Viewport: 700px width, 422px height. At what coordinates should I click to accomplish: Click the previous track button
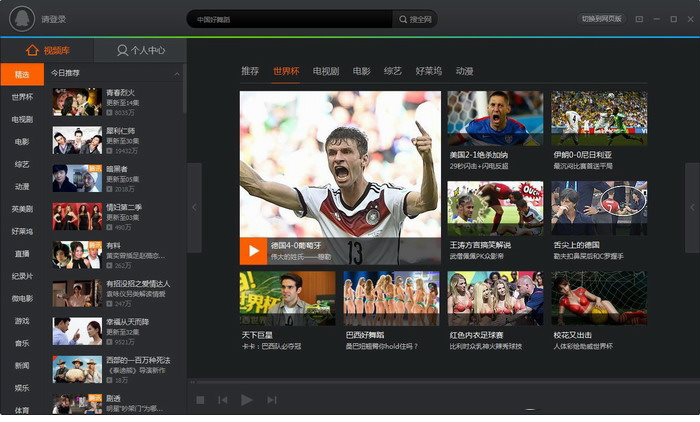pos(222,400)
